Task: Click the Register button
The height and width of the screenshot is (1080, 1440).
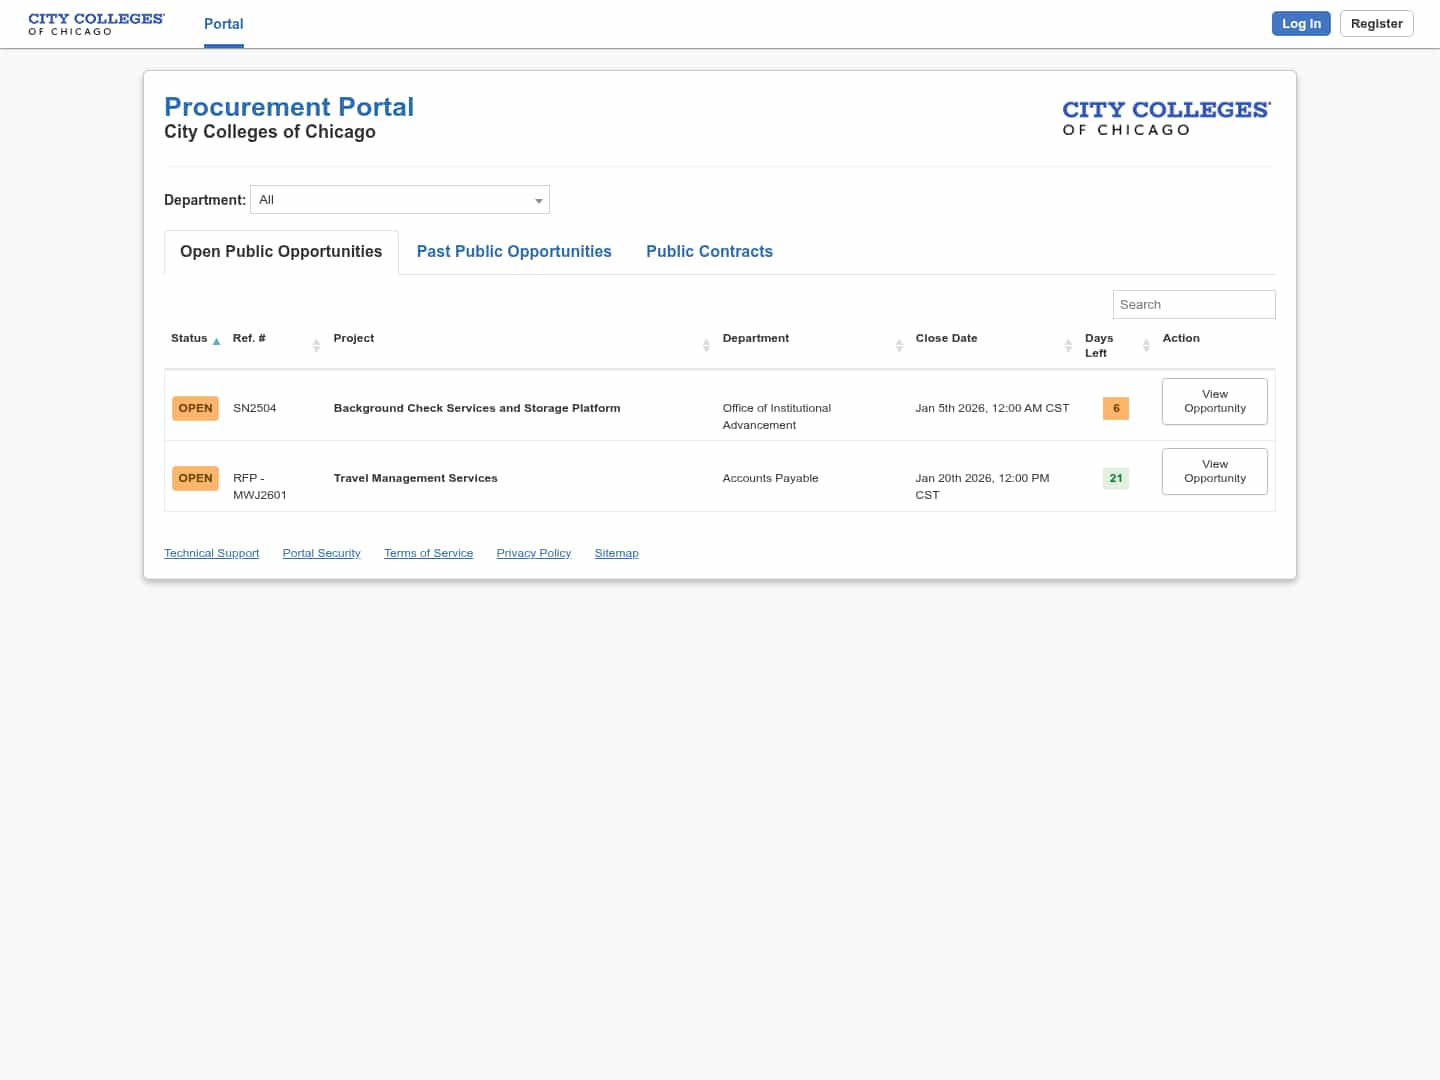Action: 1376,23
